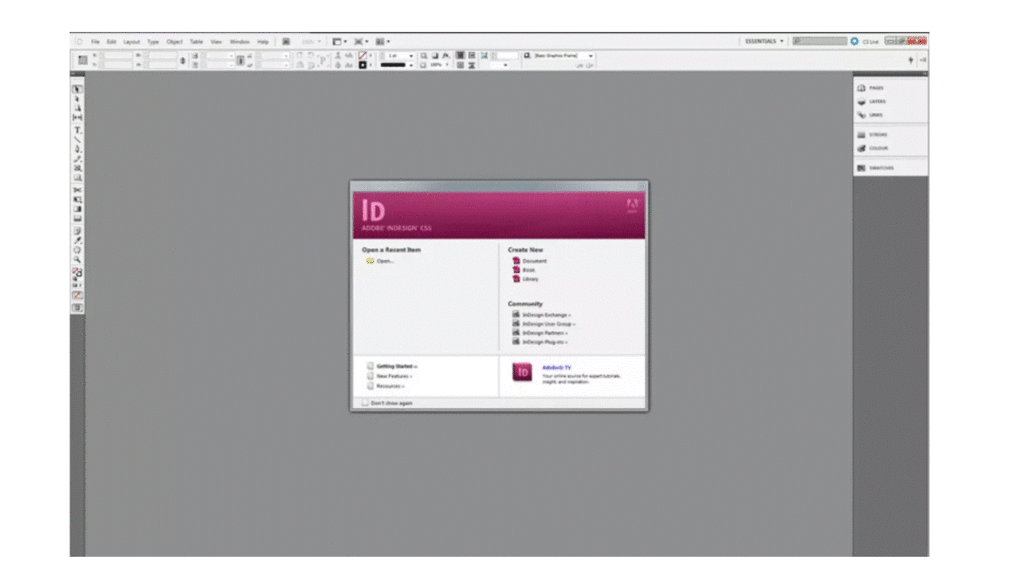Open the Table menu
Screen dimensions: 1024x576
(196, 41)
